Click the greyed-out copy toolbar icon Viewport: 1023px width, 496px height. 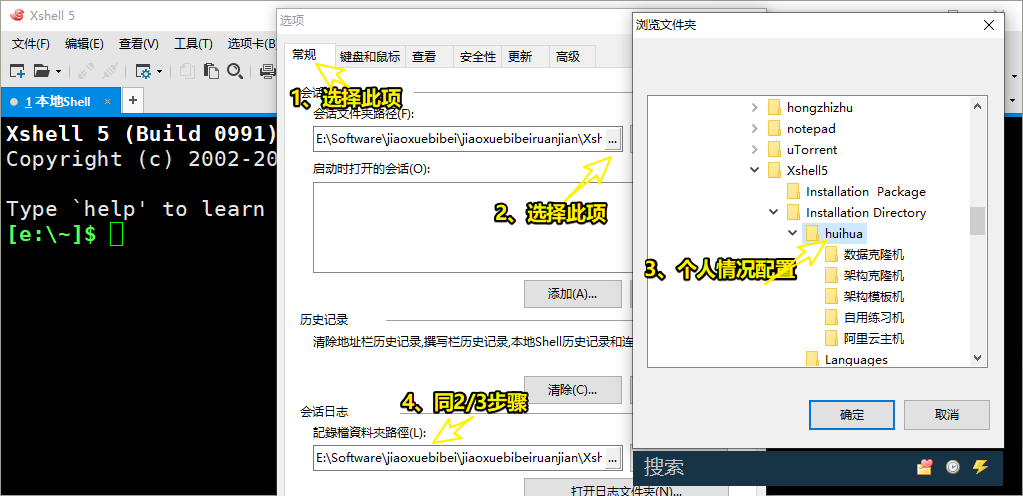click(x=187, y=71)
